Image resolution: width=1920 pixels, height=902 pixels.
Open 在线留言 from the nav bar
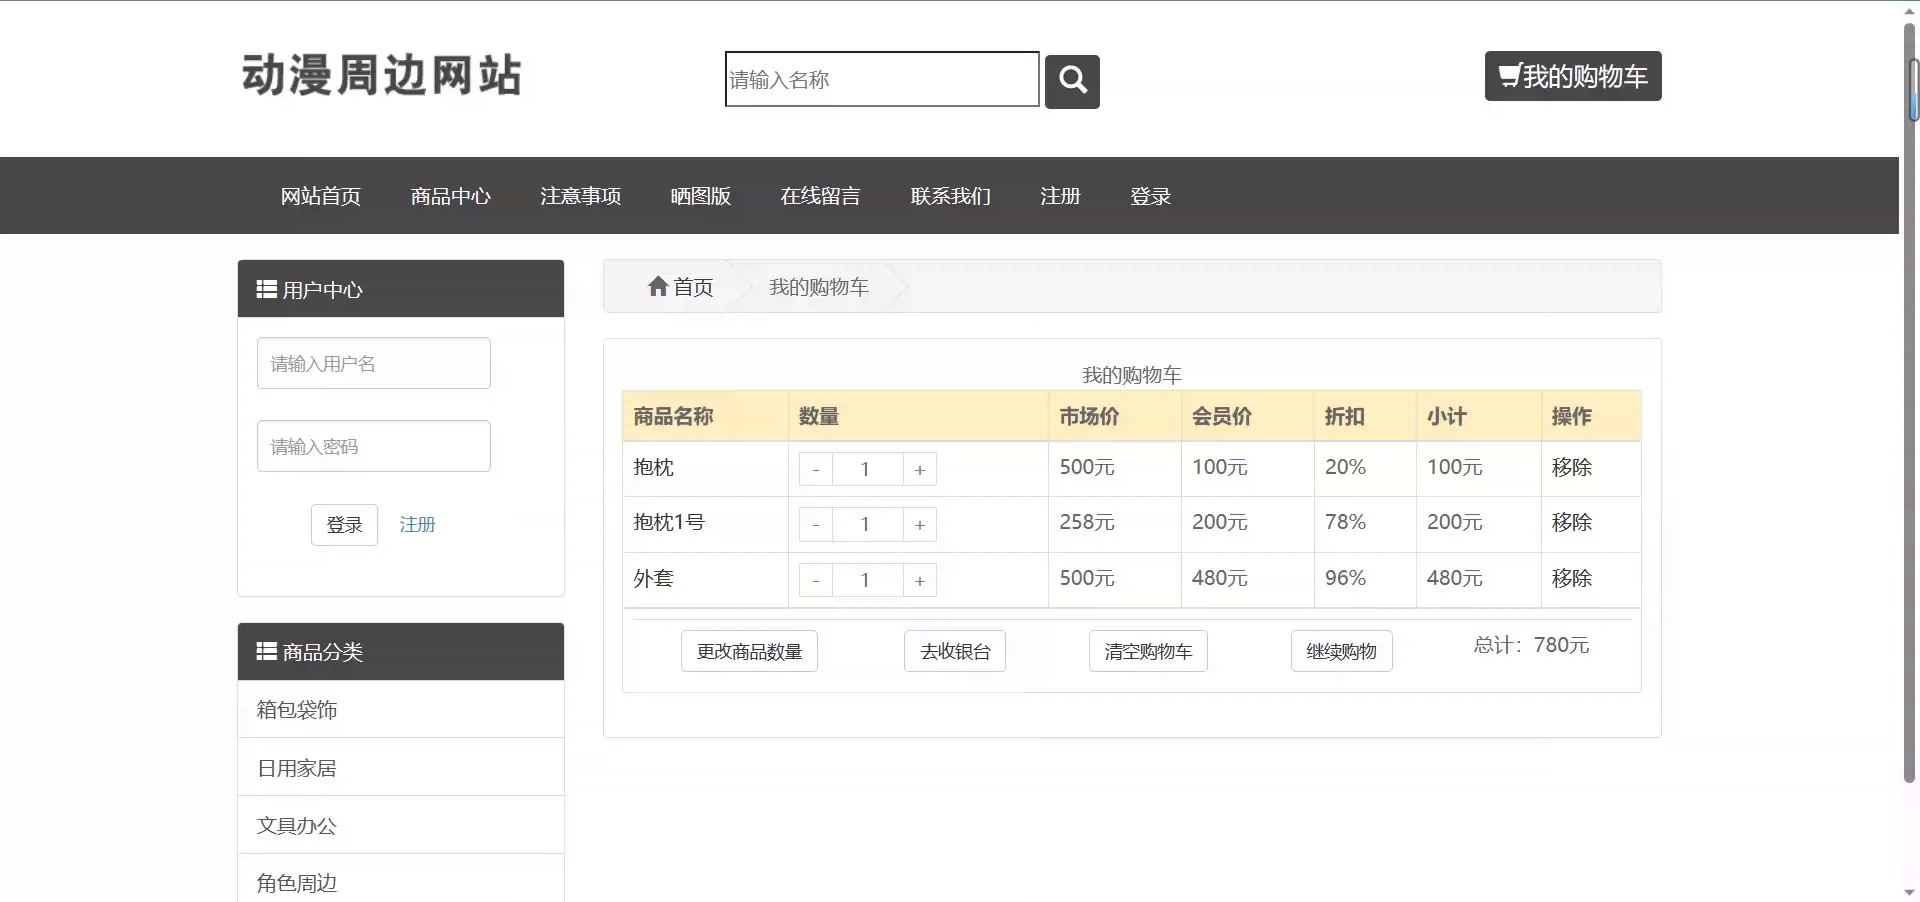click(820, 196)
